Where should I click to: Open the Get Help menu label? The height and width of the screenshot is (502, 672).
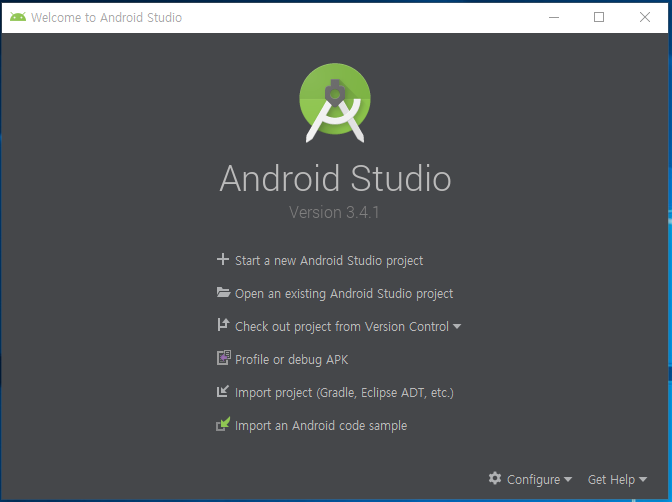pos(611,480)
